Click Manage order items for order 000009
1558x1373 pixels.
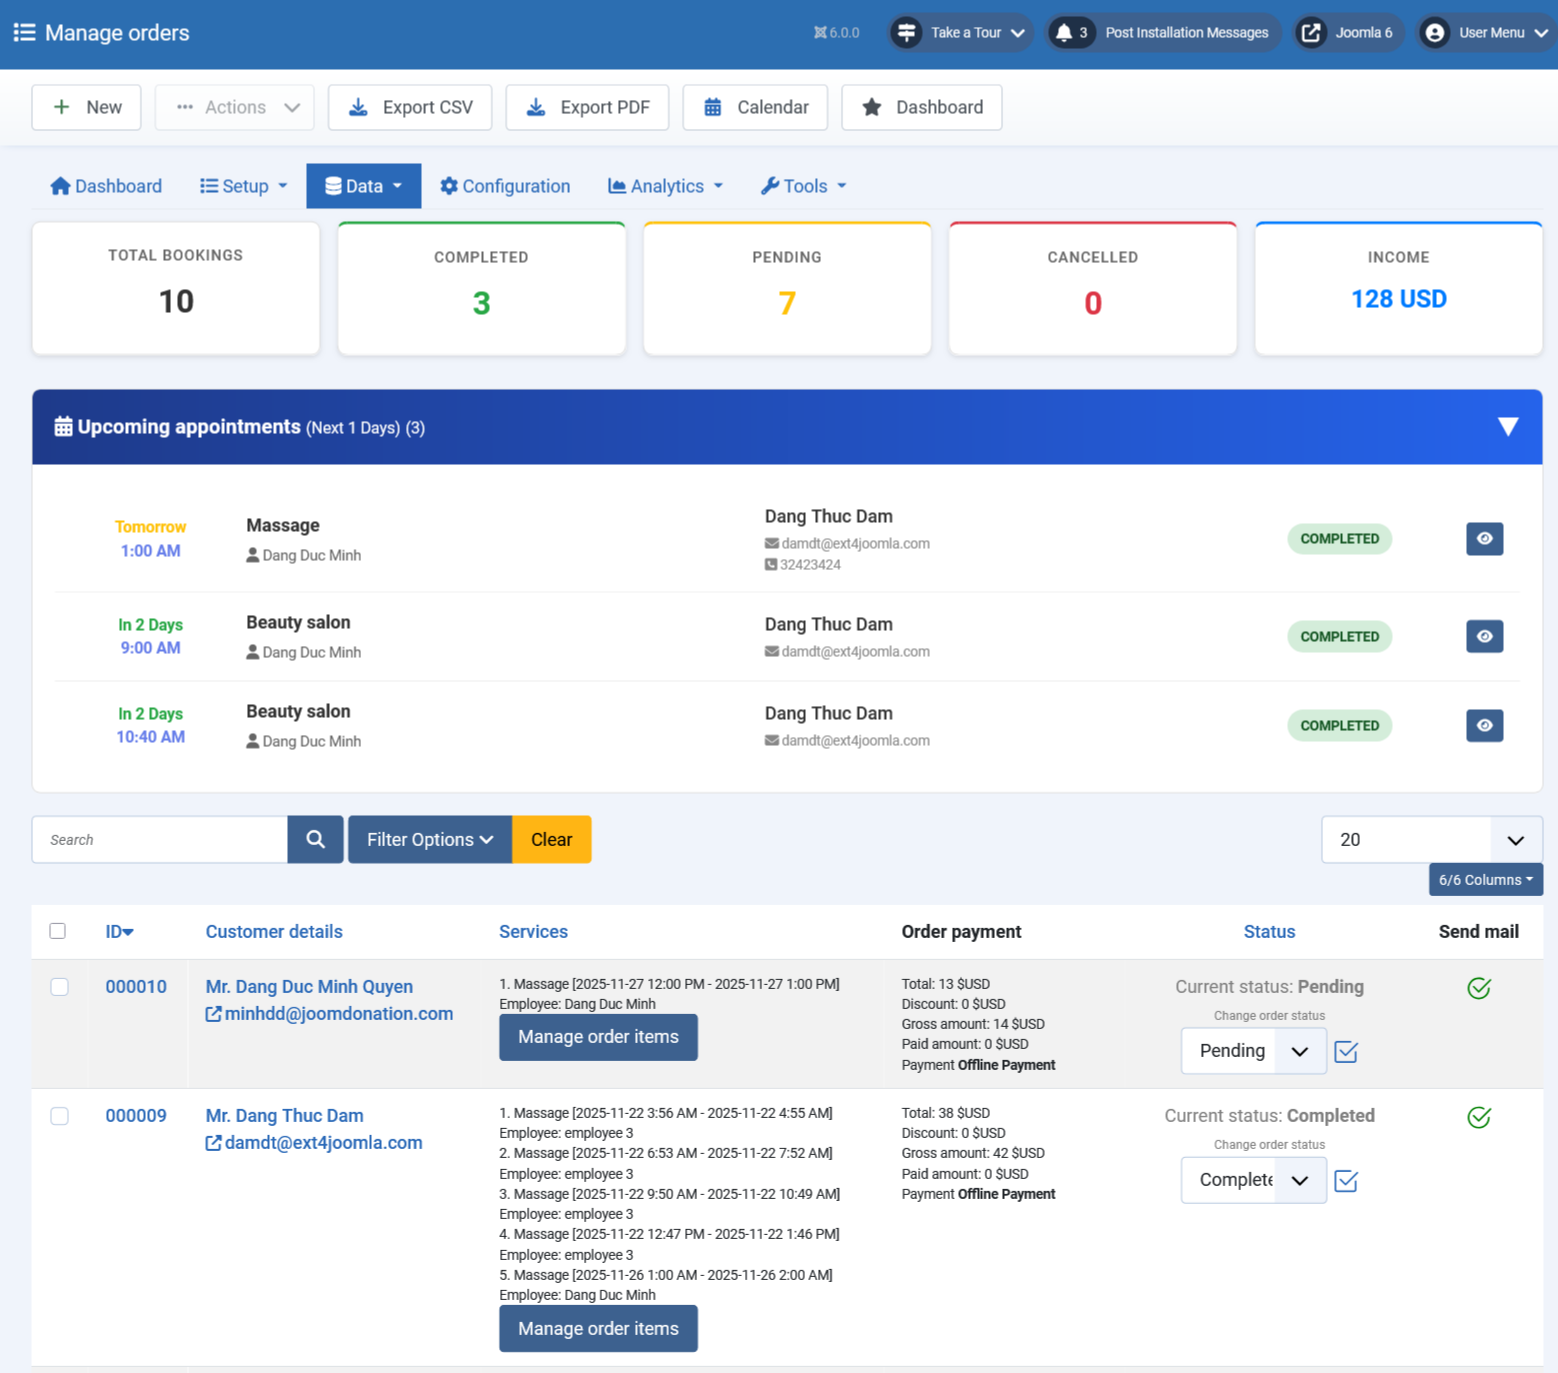(x=598, y=1328)
